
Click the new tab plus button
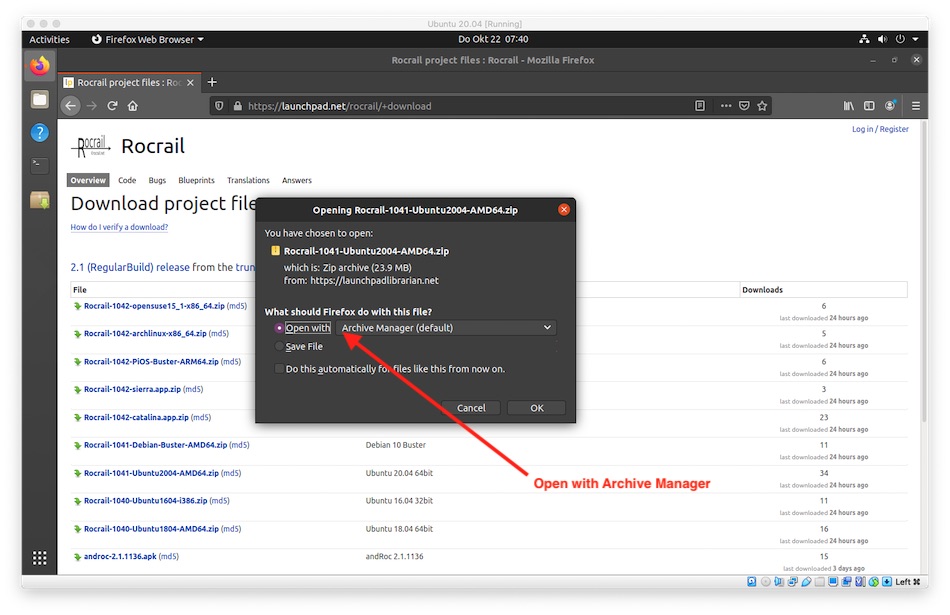(212, 82)
